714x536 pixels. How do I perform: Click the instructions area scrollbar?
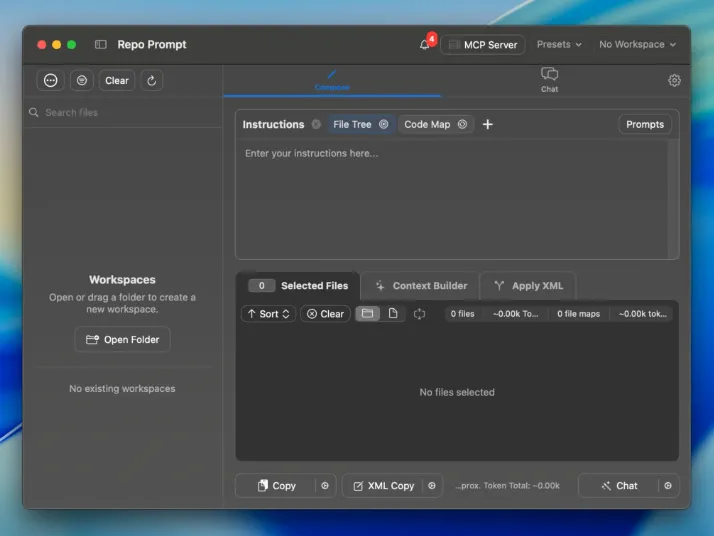coord(672,199)
